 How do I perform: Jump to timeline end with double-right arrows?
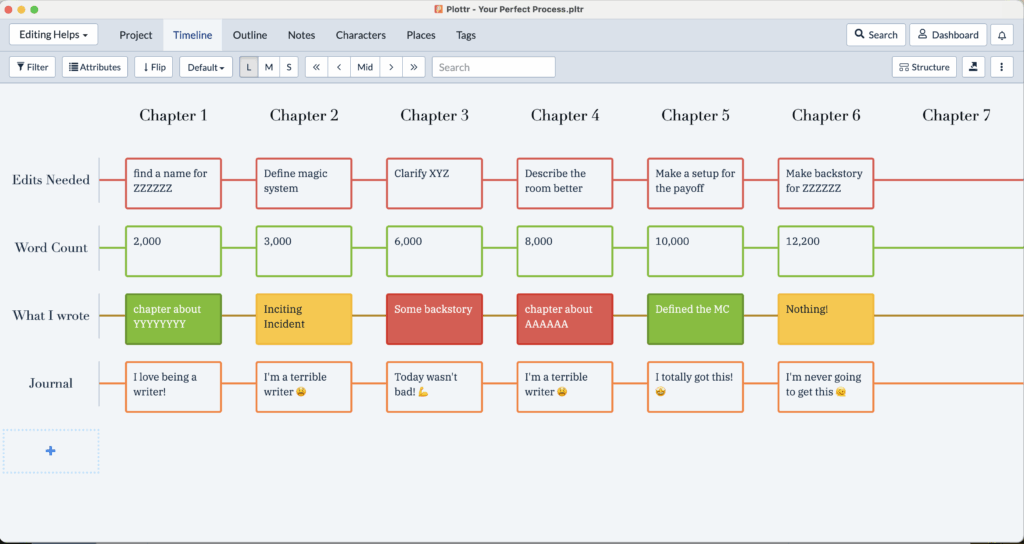coord(414,67)
